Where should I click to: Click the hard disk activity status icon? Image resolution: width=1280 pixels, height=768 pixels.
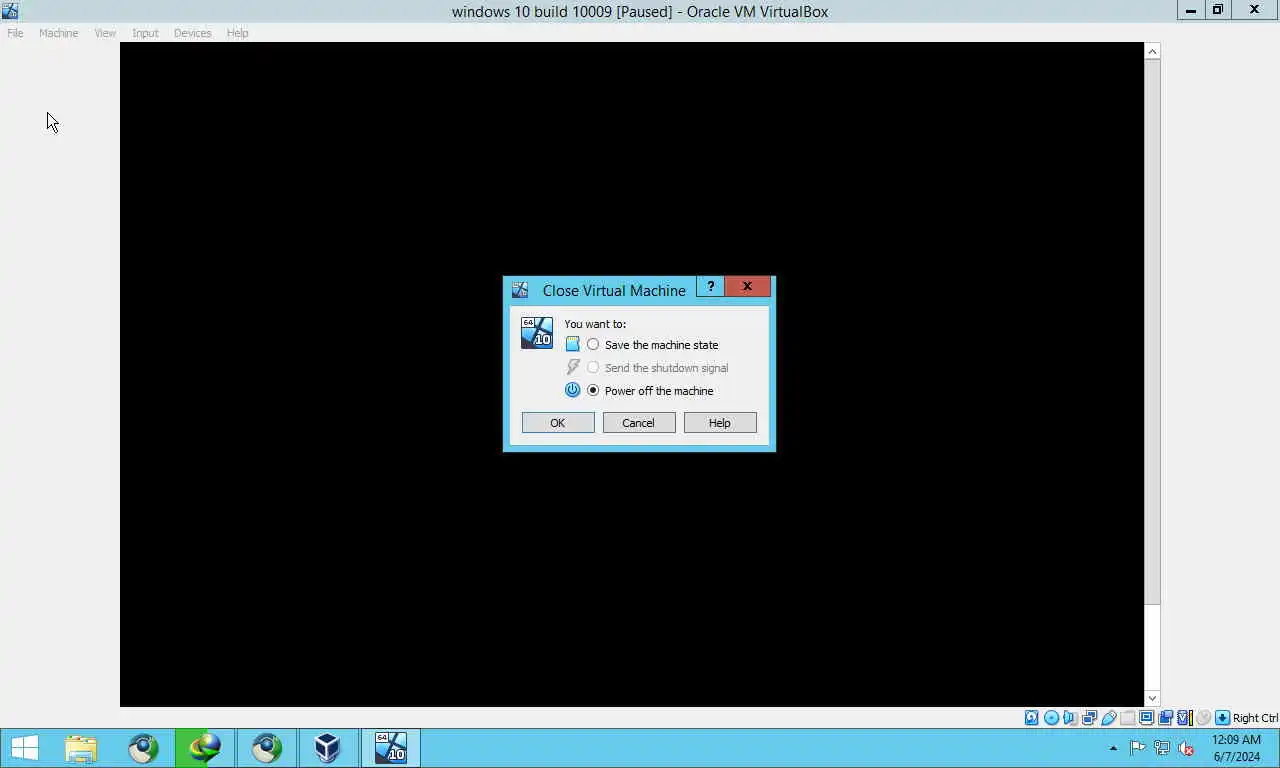[x=1031, y=718]
